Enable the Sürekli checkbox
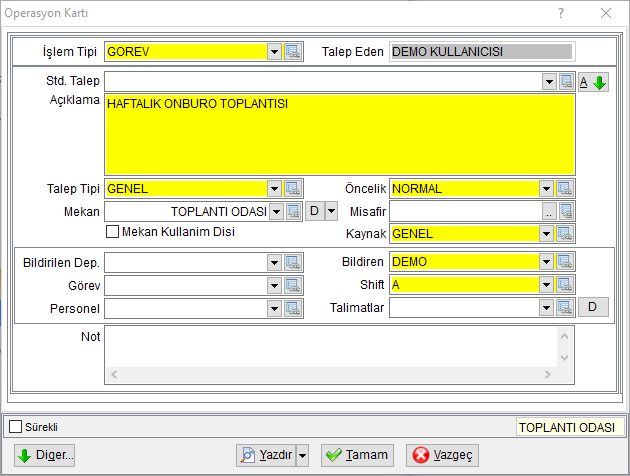 point(15,427)
